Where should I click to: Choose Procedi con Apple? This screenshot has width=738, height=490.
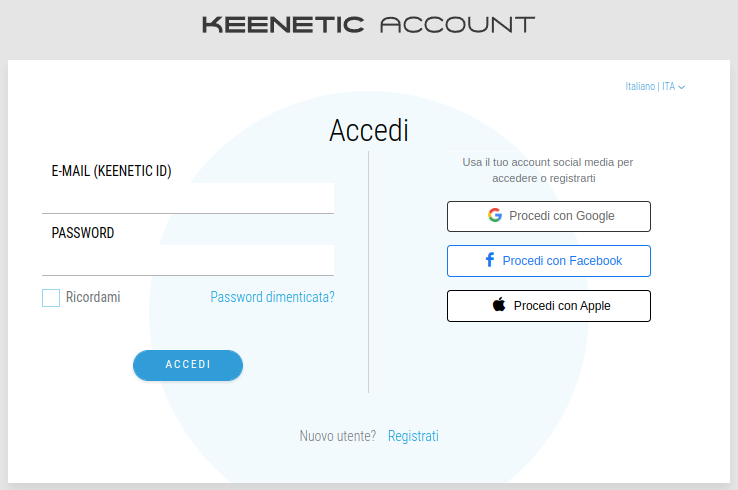tap(549, 306)
